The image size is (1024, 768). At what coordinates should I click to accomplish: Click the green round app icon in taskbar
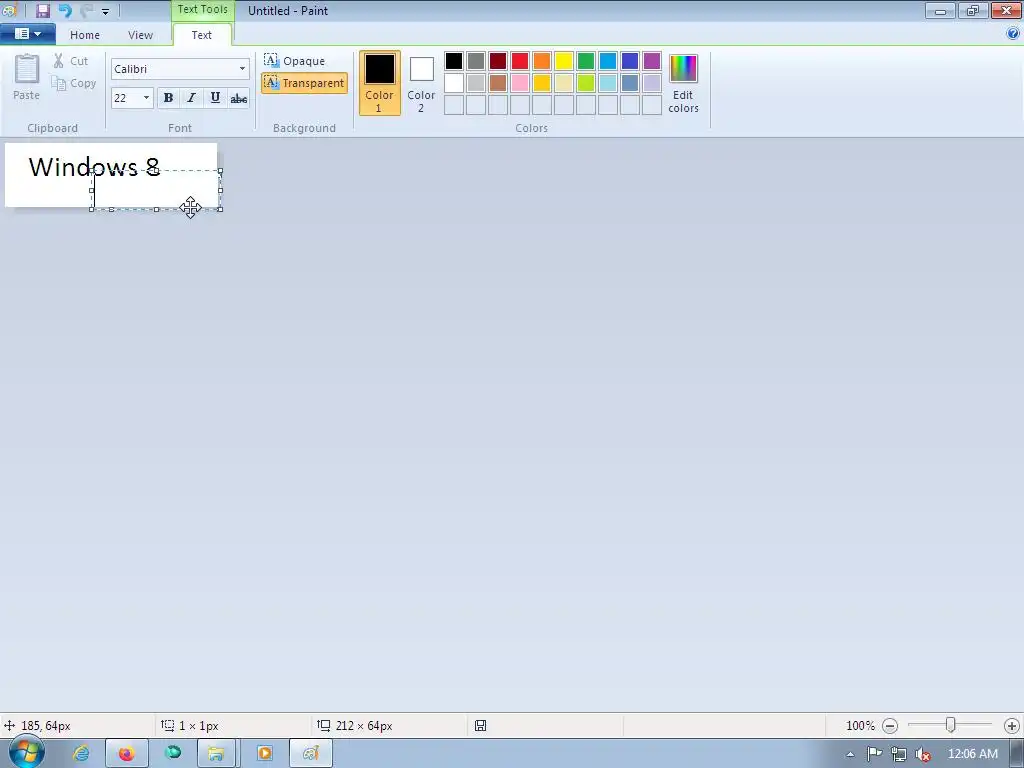coord(173,753)
